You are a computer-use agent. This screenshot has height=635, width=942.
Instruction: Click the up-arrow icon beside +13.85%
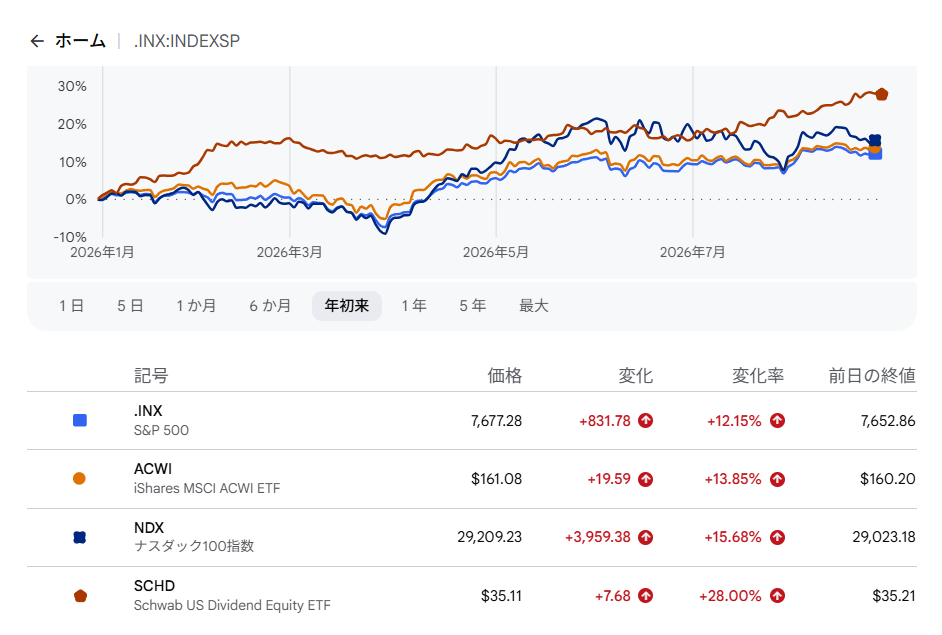coord(777,479)
